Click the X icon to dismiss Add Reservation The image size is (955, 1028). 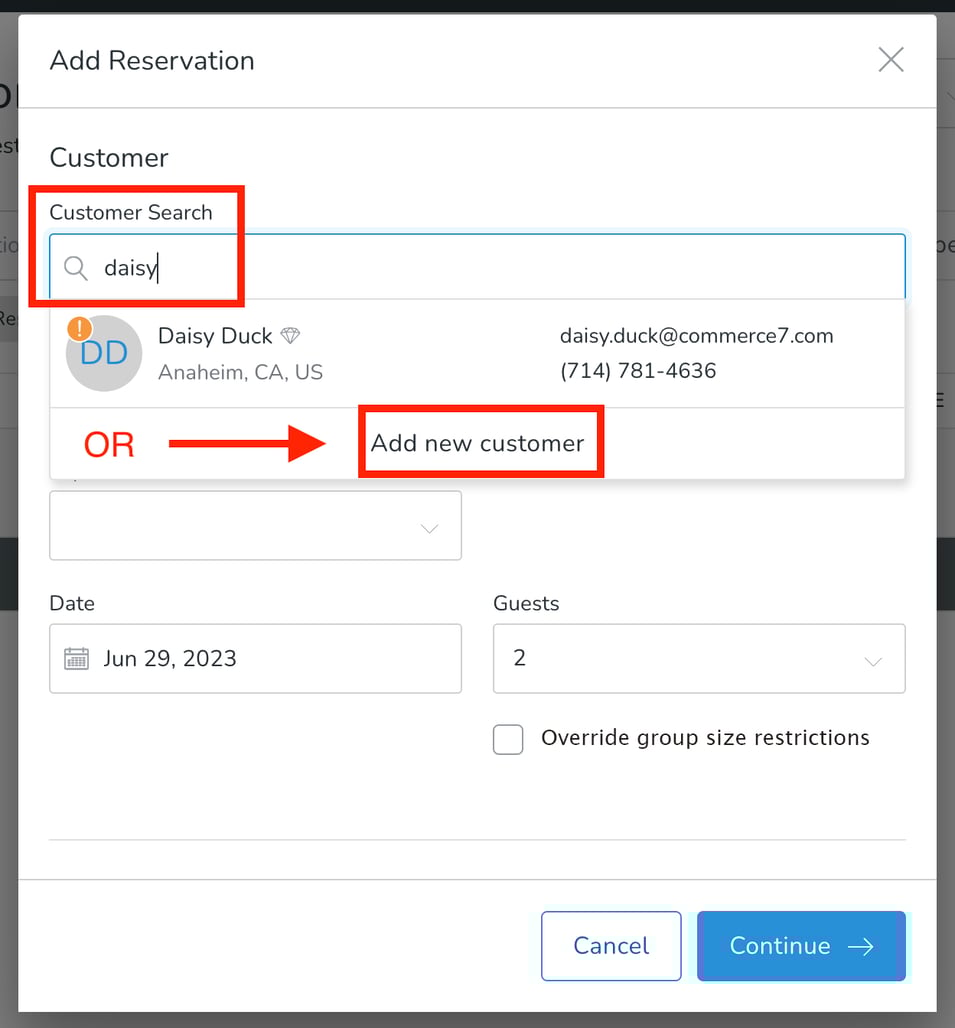890,60
